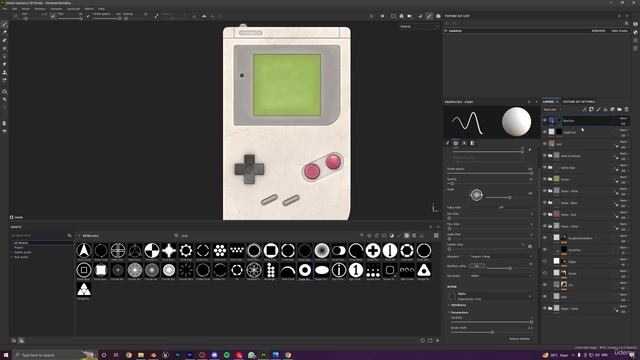Toggle visibility of the bottom folder layer
Image resolution: width=640 pixels, height=360 pixels.
point(545,308)
